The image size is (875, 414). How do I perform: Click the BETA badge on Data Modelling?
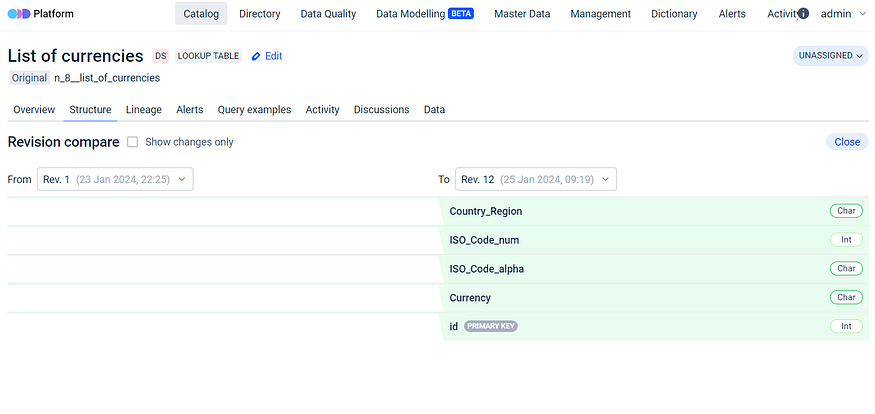[x=461, y=14]
